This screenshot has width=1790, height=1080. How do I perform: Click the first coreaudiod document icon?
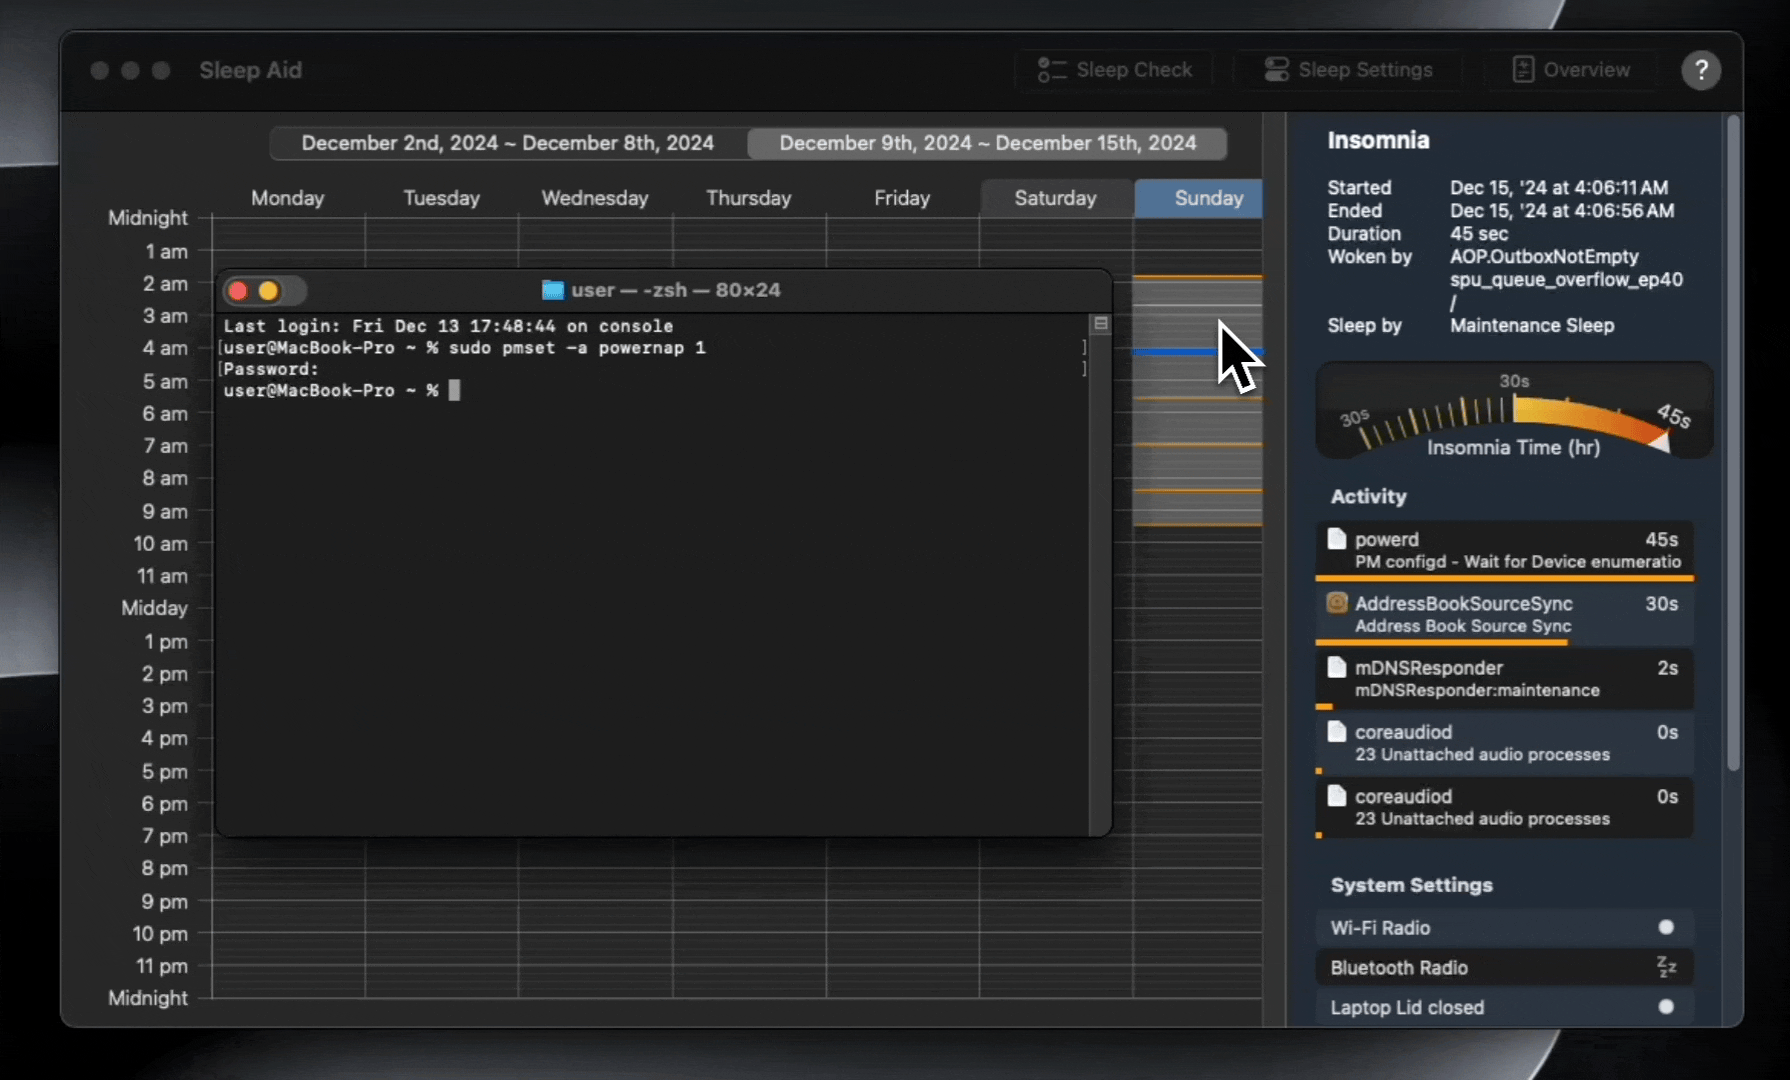point(1337,732)
